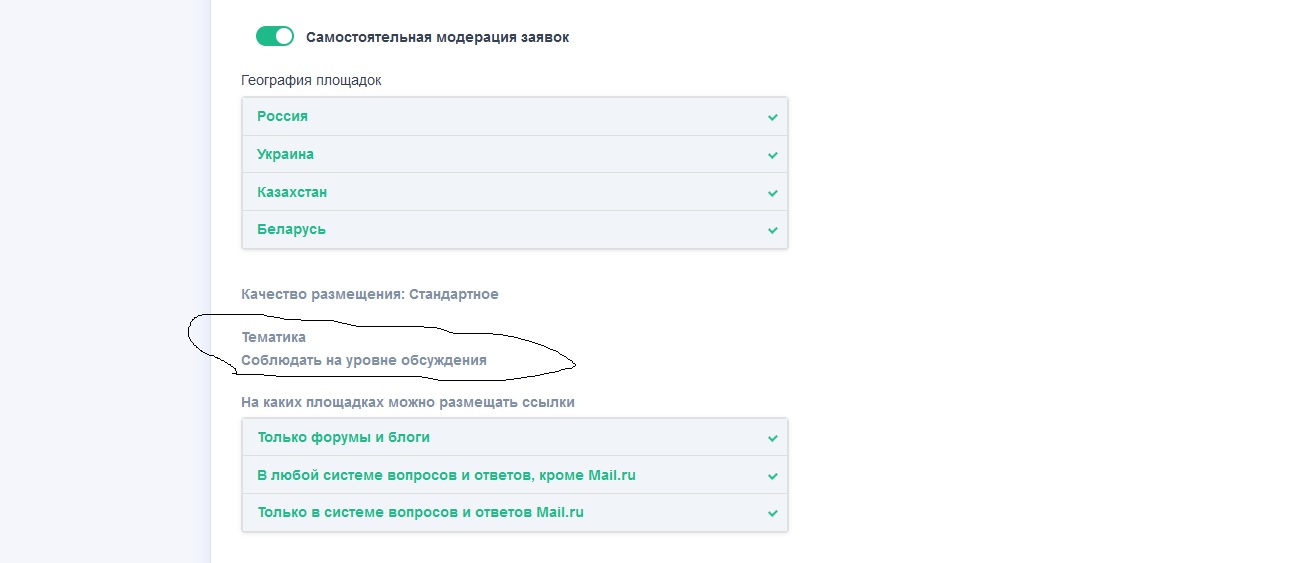1300x563 pixels.
Task: Click the checkmark icon next to Казахстан
Action: point(772,193)
